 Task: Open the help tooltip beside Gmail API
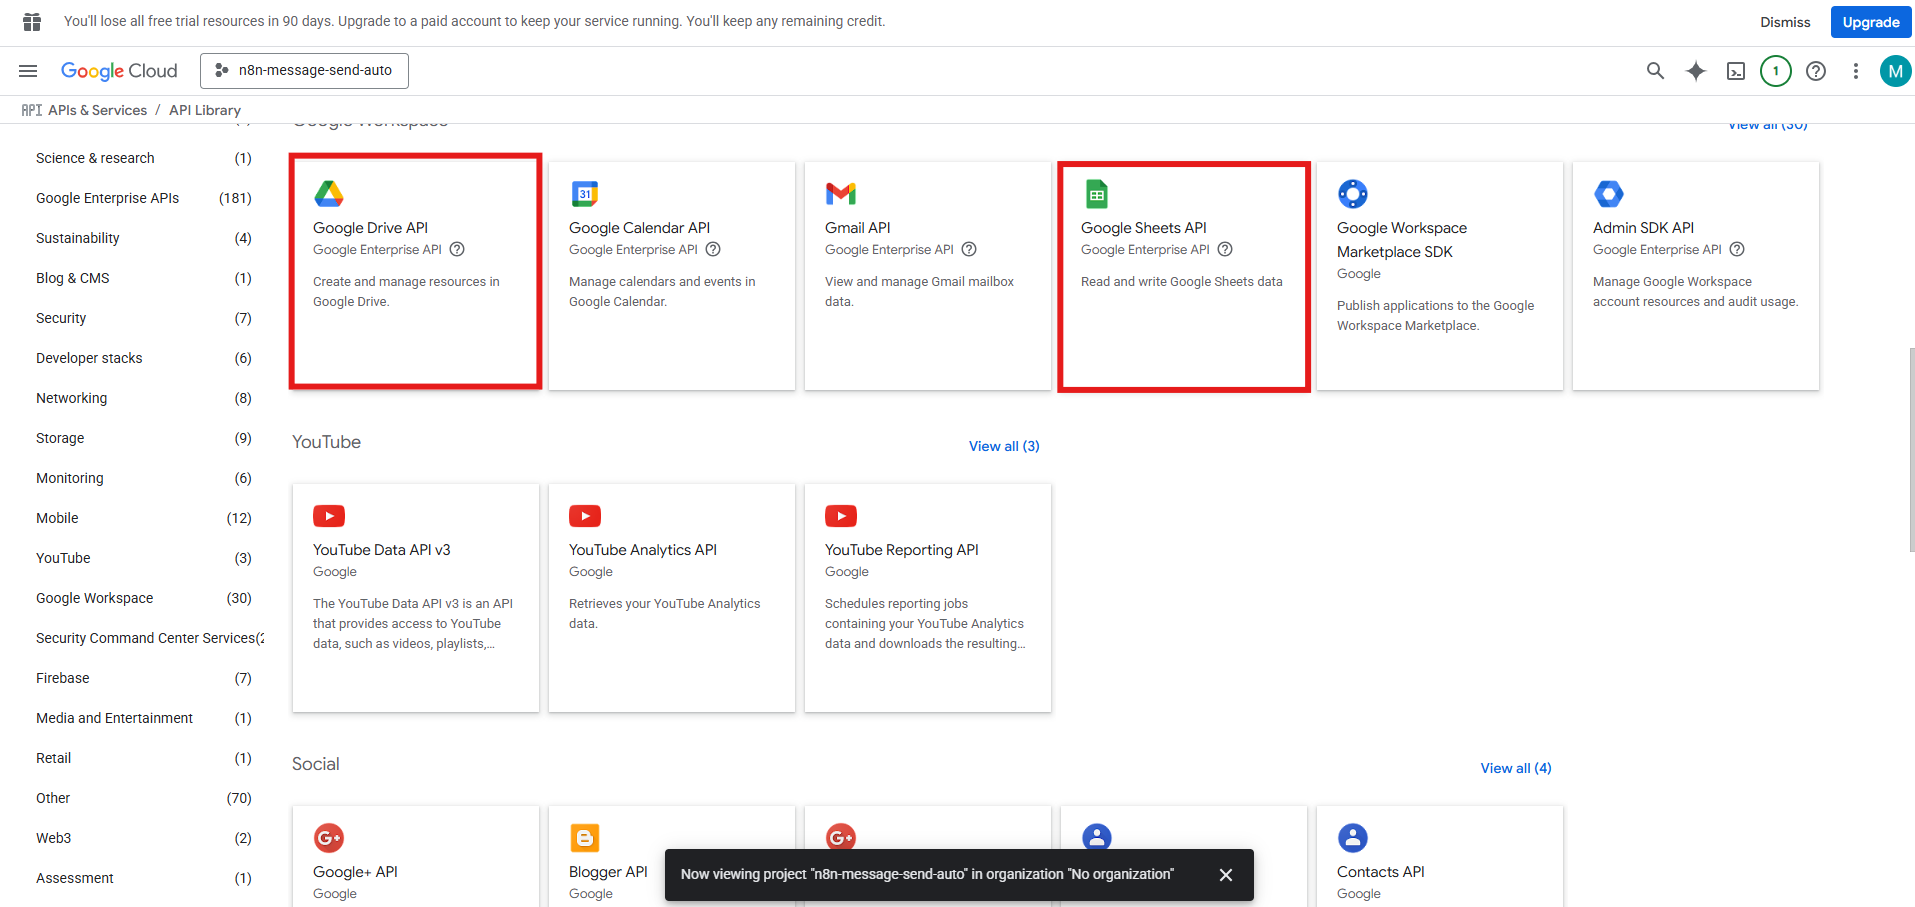(968, 250)
